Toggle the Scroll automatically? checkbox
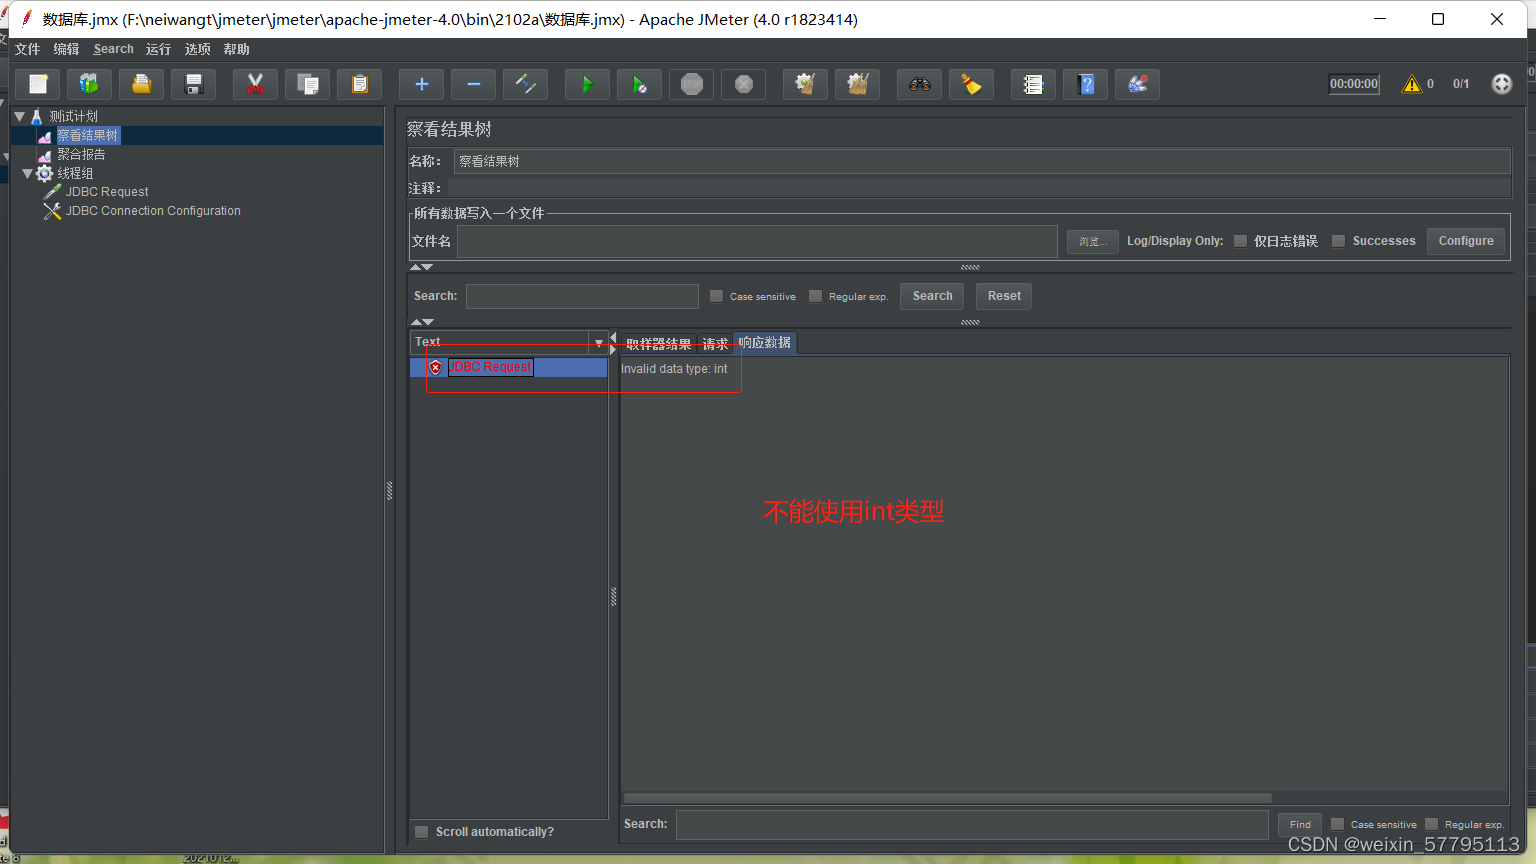This screenshot has width=1536, height=864. click(422, 832)
